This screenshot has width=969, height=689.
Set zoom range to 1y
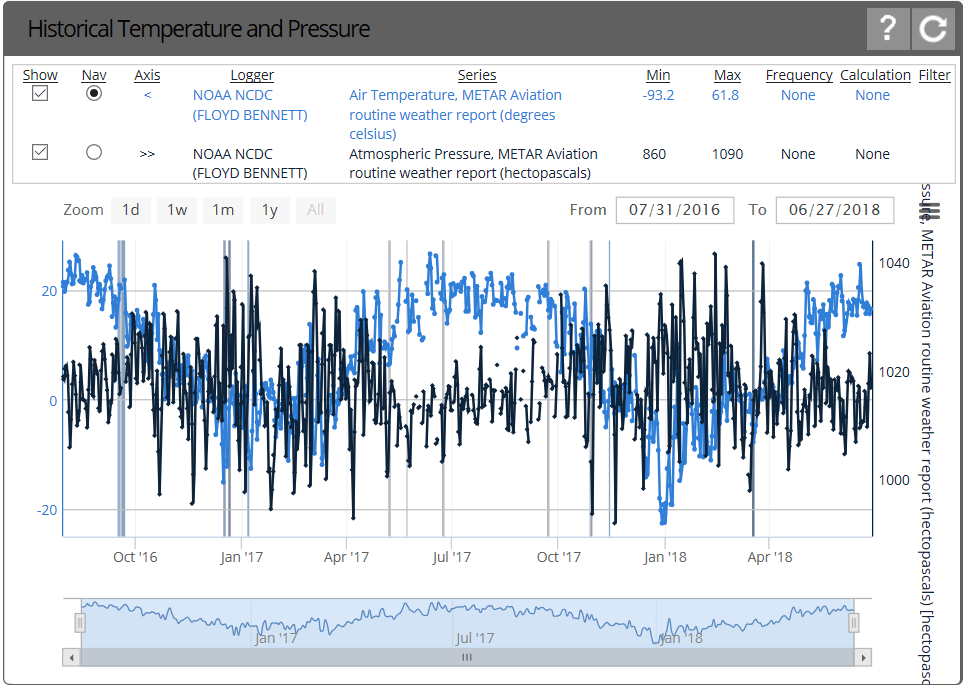270,210
